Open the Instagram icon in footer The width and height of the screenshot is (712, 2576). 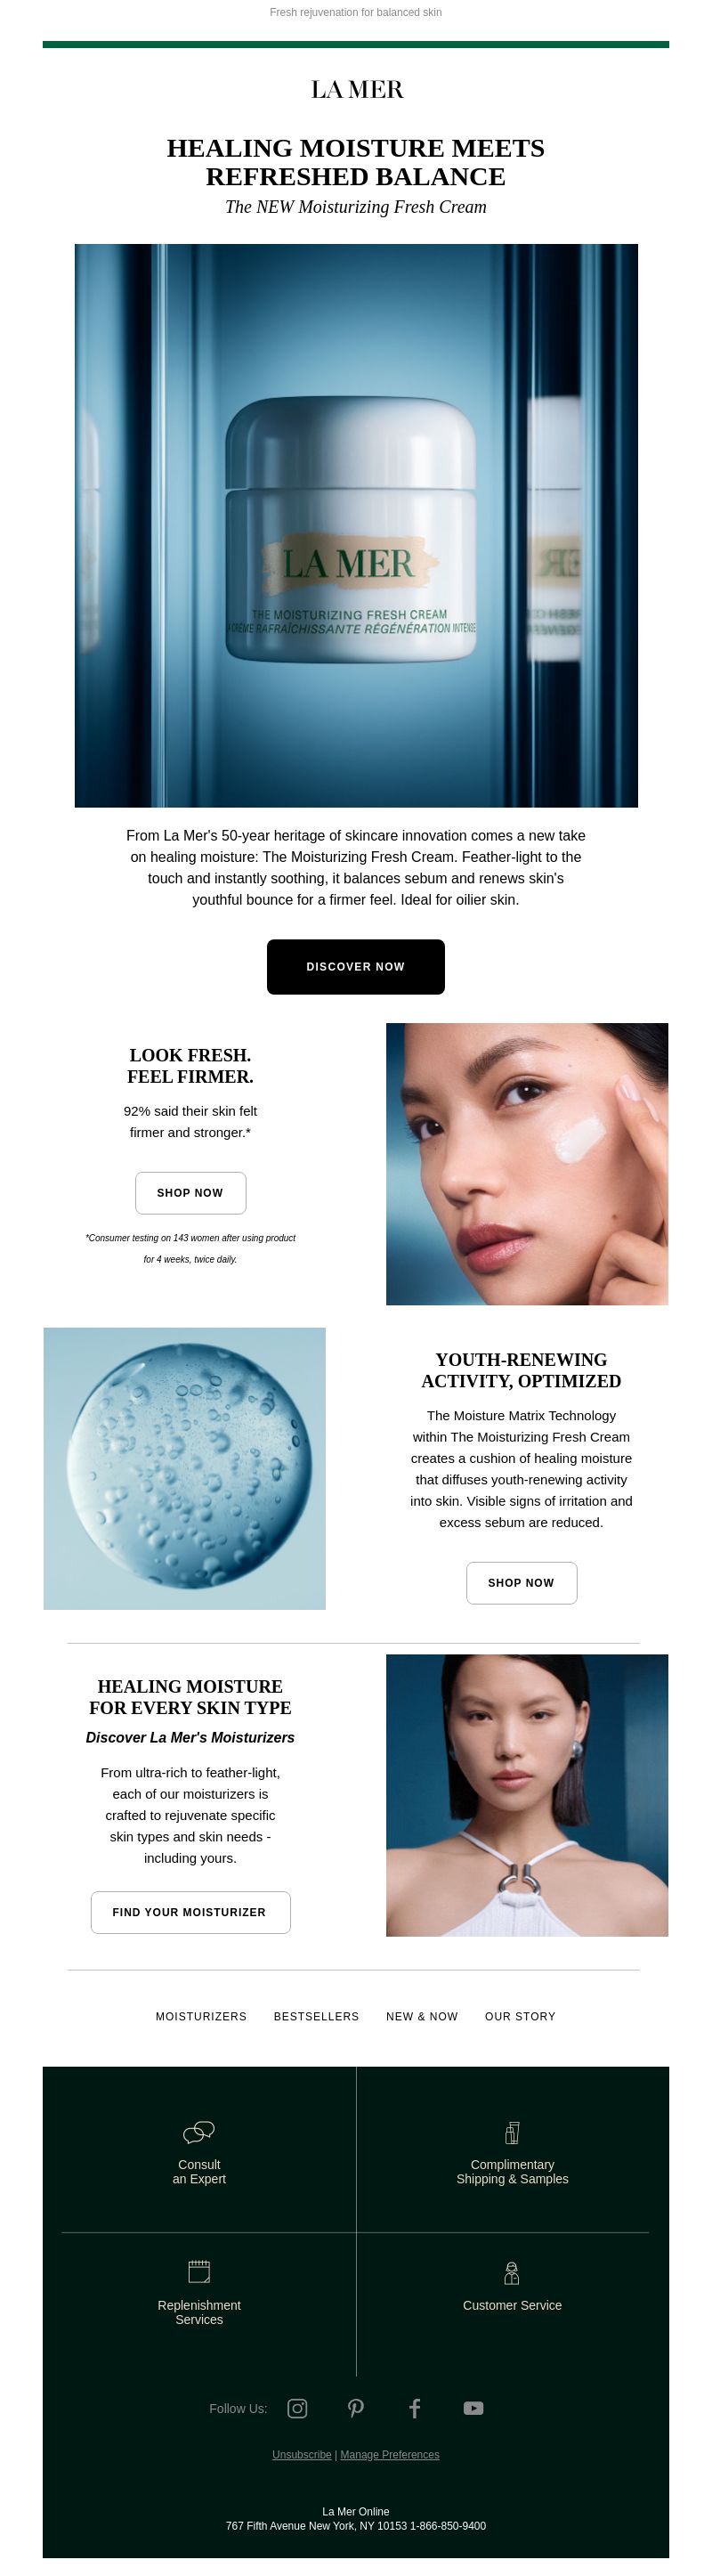tap(297, 2408)
